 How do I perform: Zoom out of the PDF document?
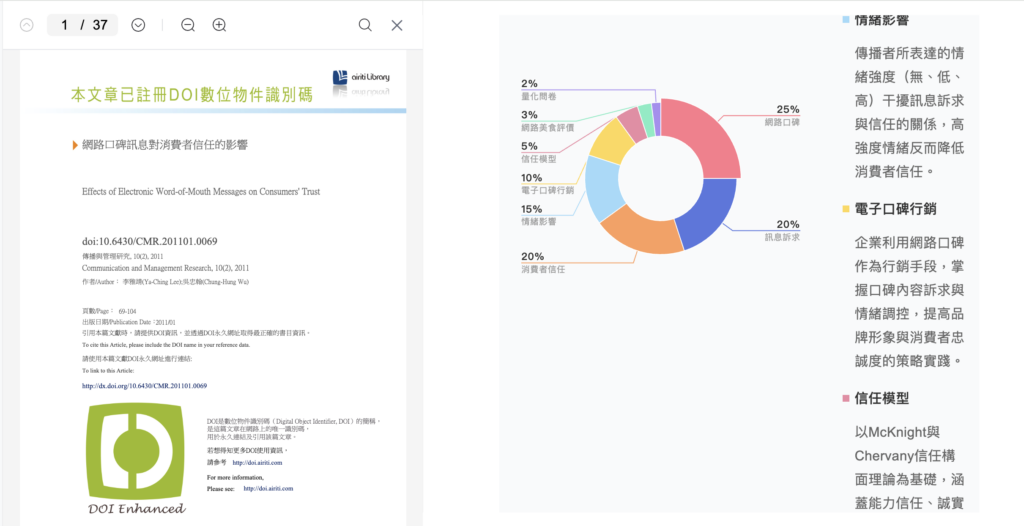[x=188, y=25]
